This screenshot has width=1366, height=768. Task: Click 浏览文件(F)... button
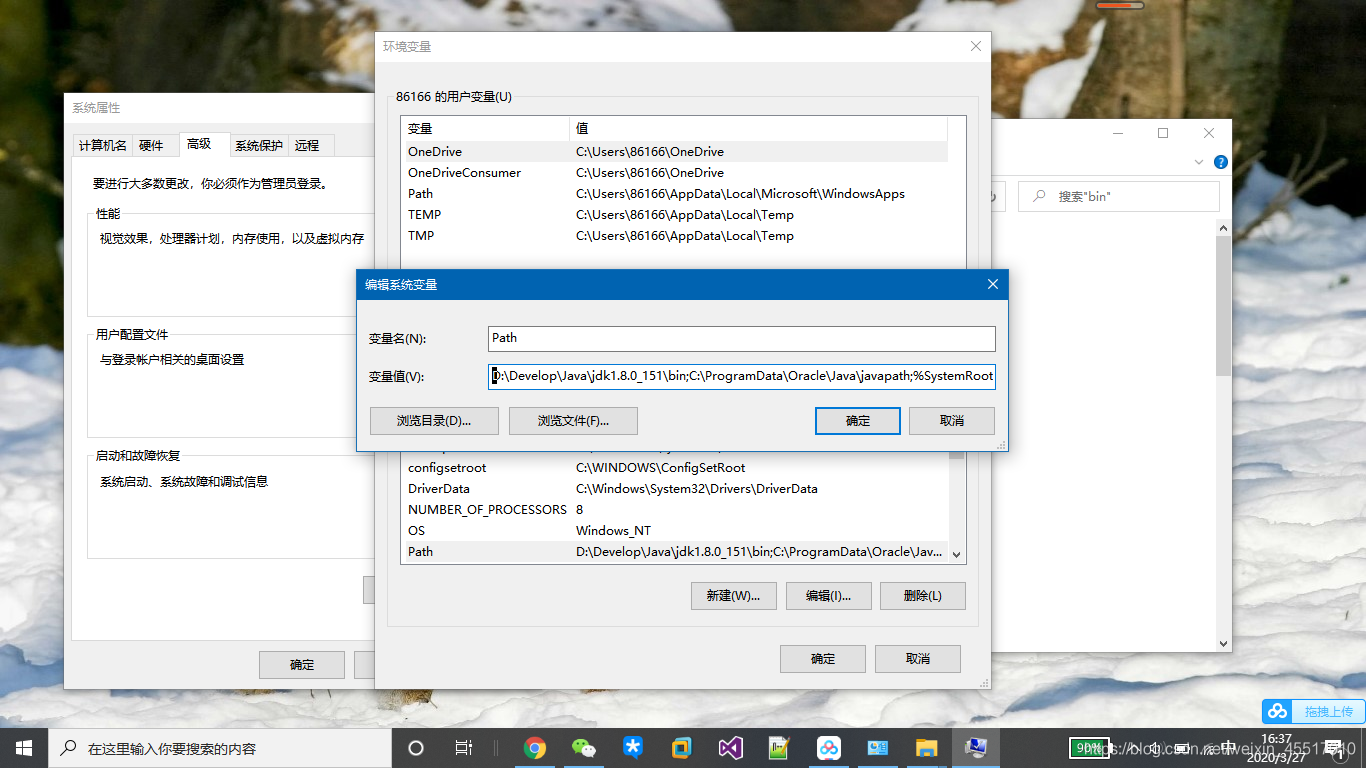click(573, 421)
